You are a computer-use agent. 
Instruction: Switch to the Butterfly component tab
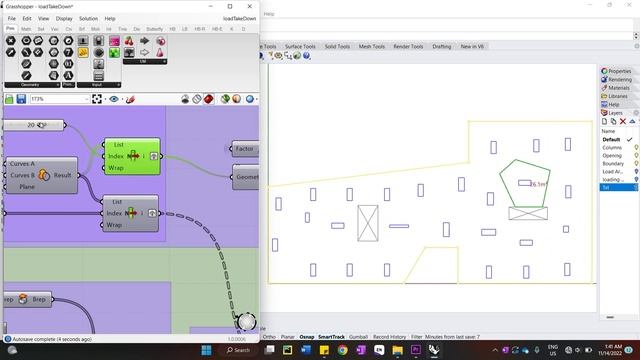click(x=154, y=29)
